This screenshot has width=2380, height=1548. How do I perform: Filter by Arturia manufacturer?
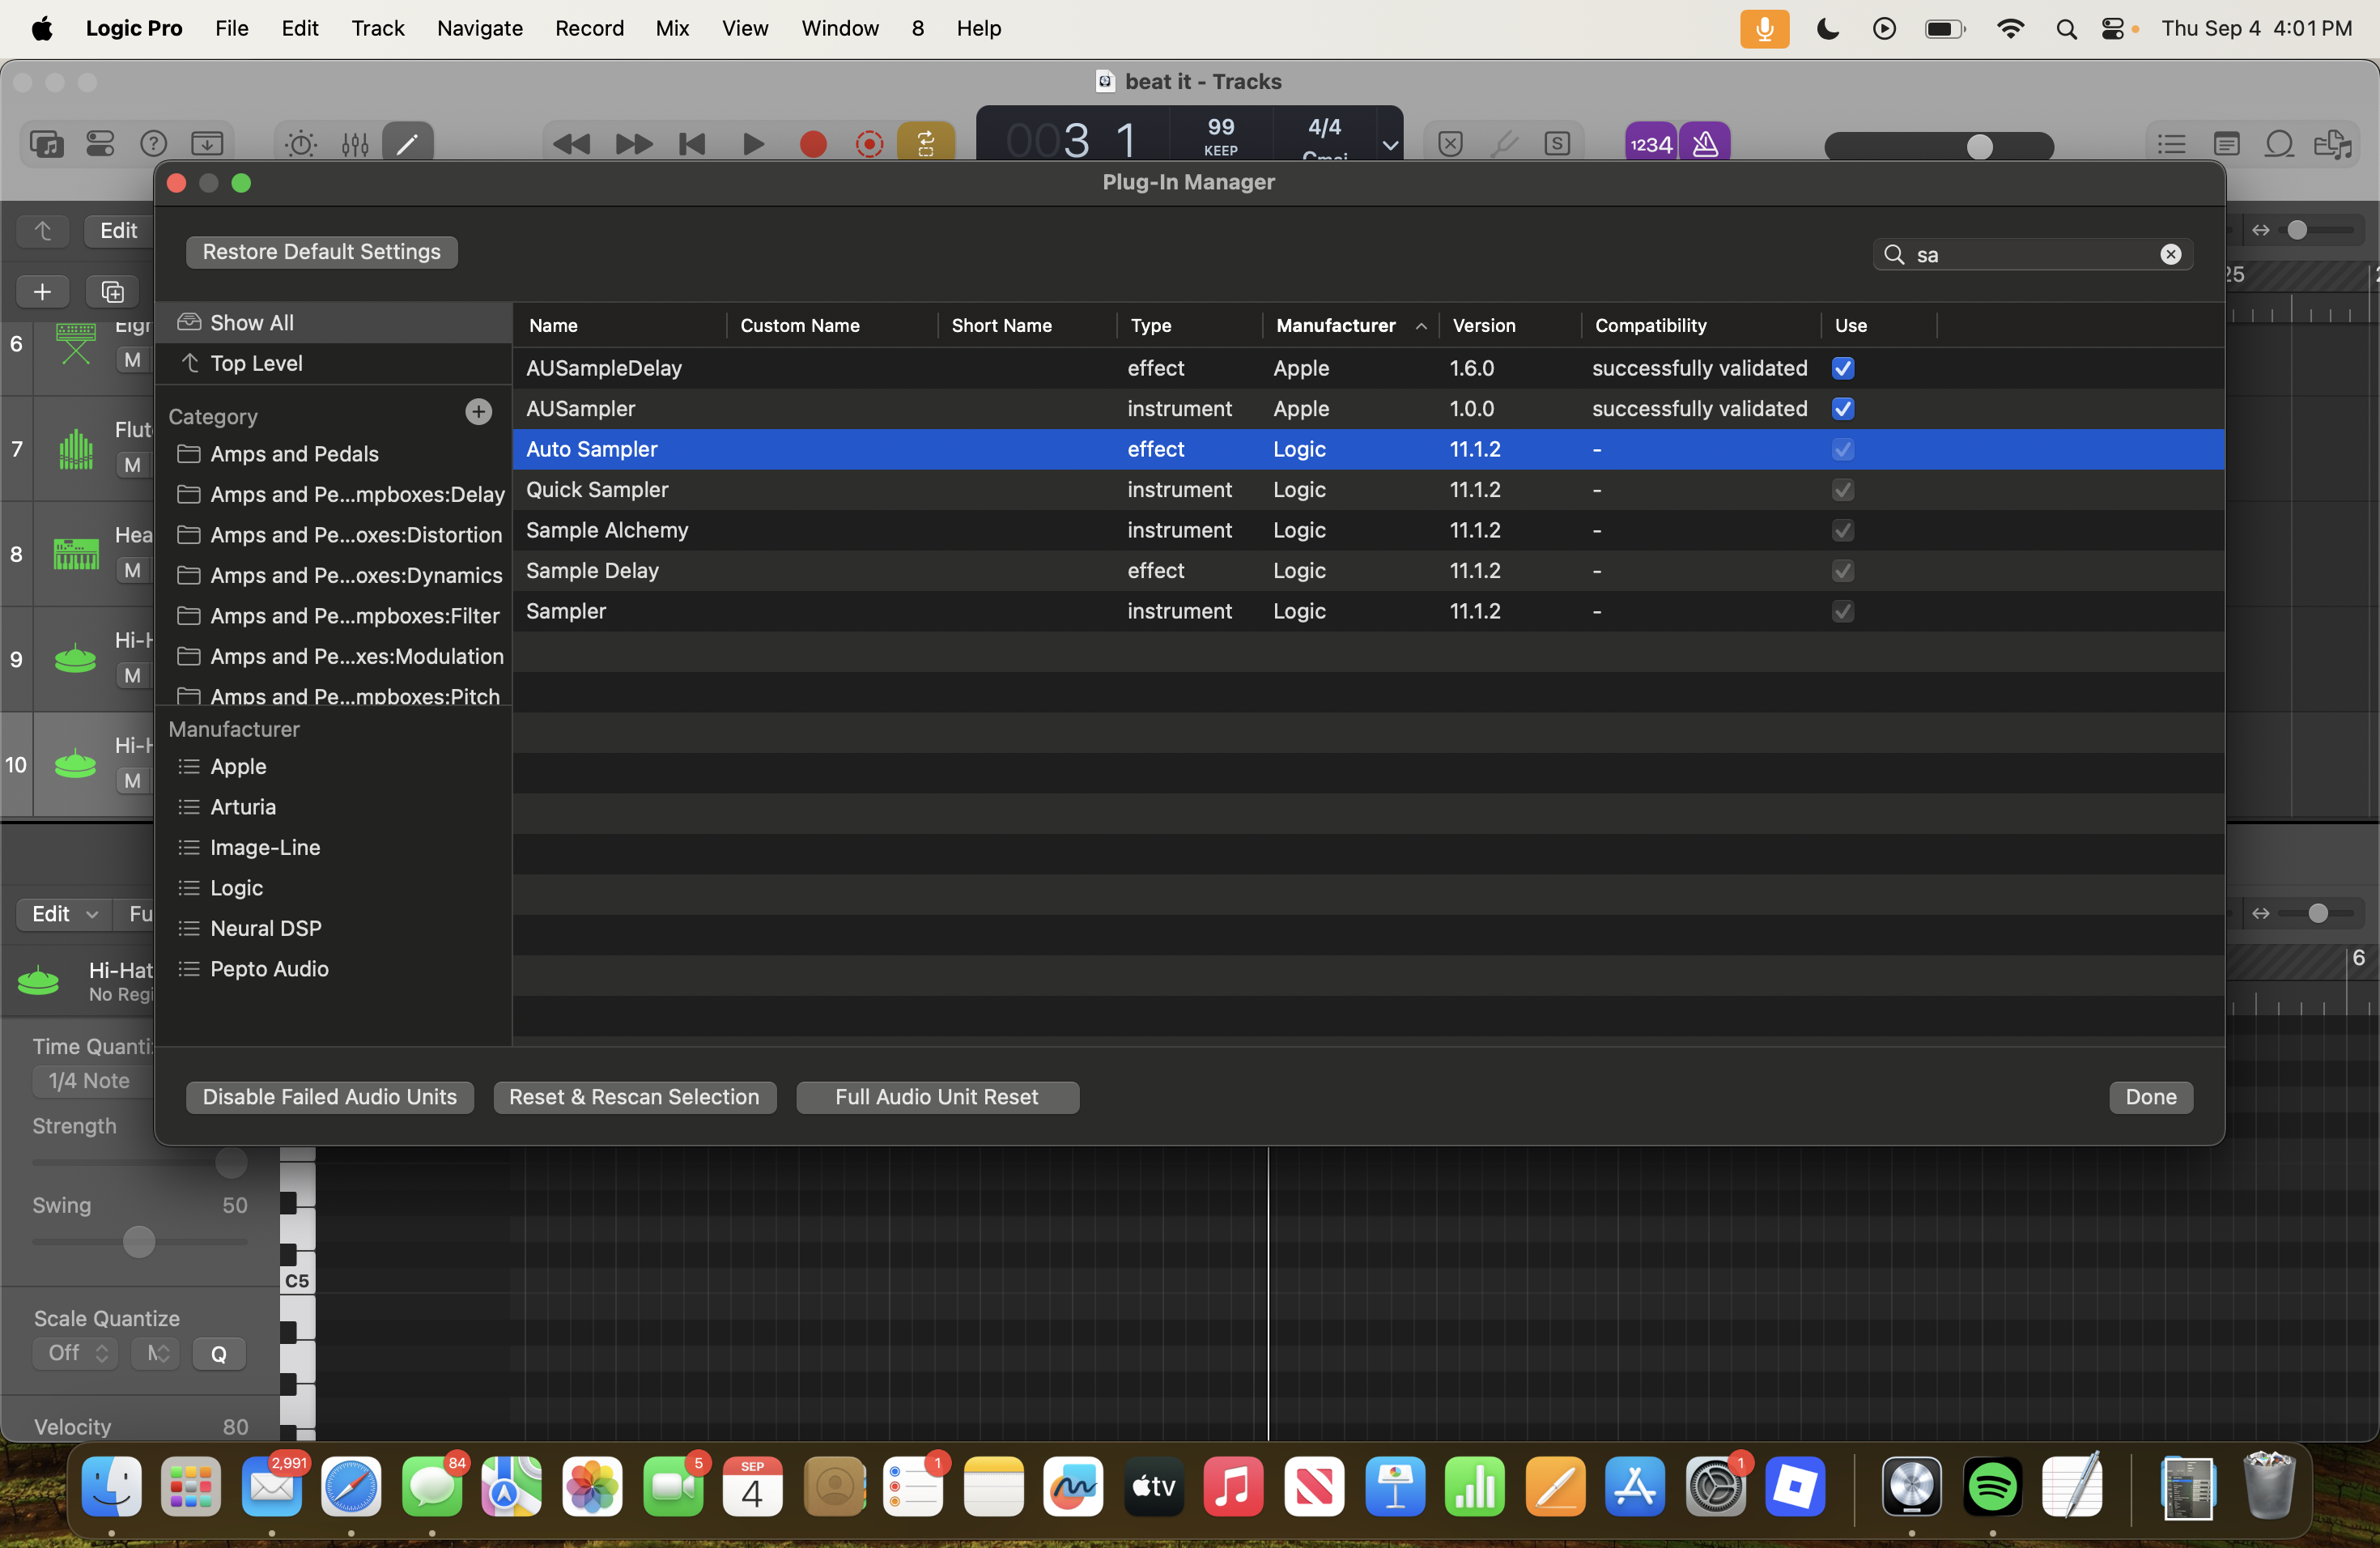(x=333, y=807)
